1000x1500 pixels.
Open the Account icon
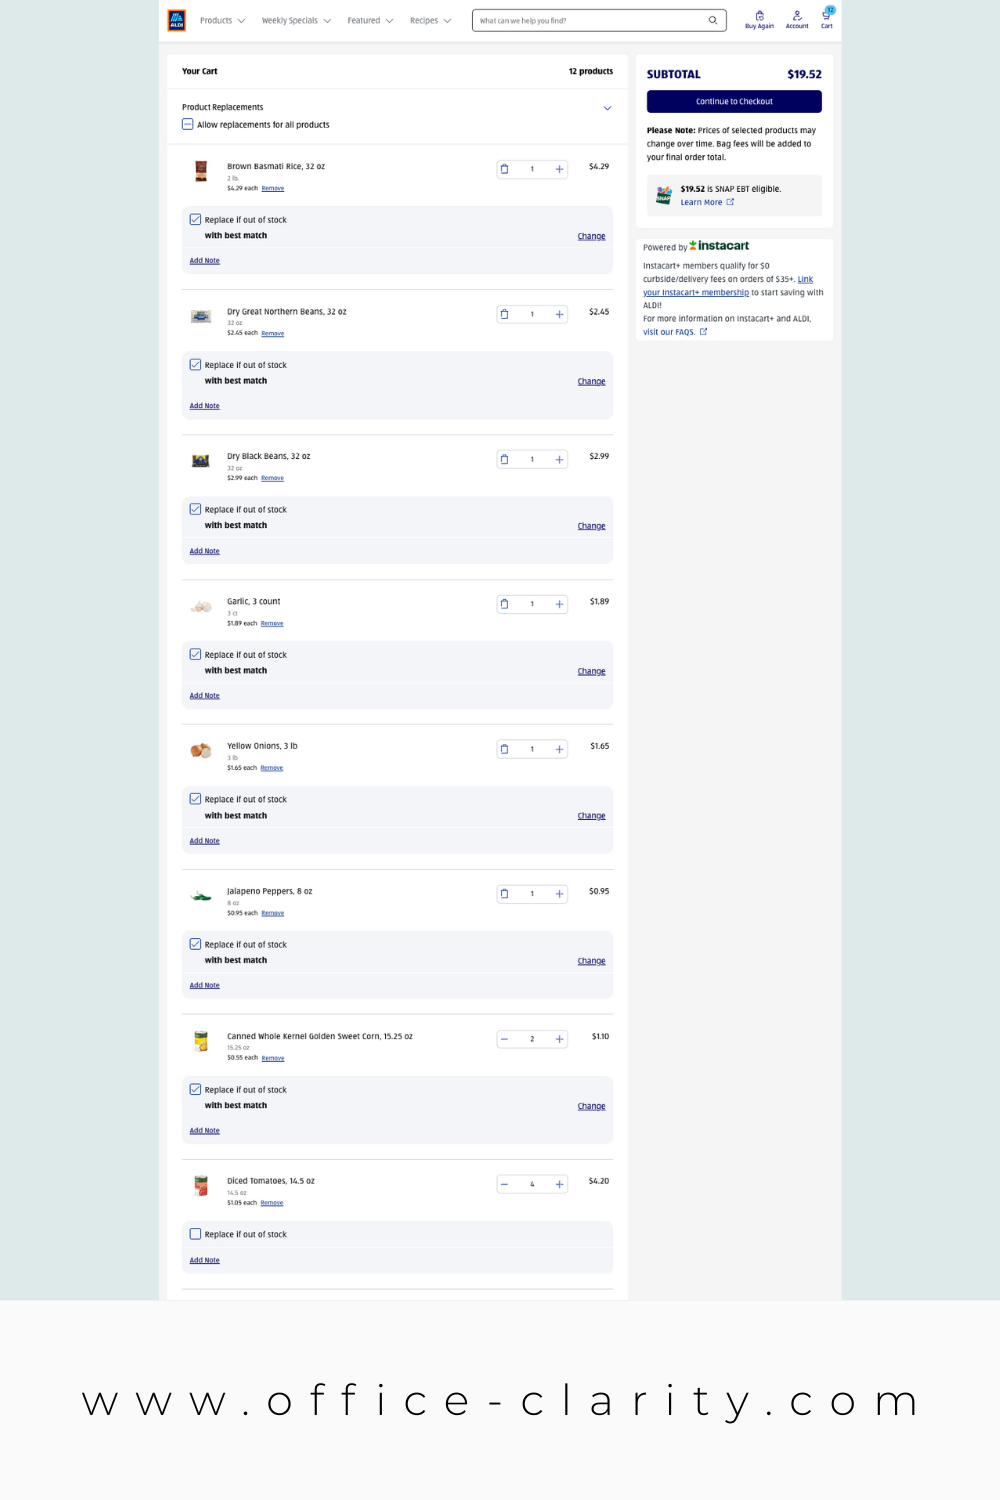coord(797,17)
